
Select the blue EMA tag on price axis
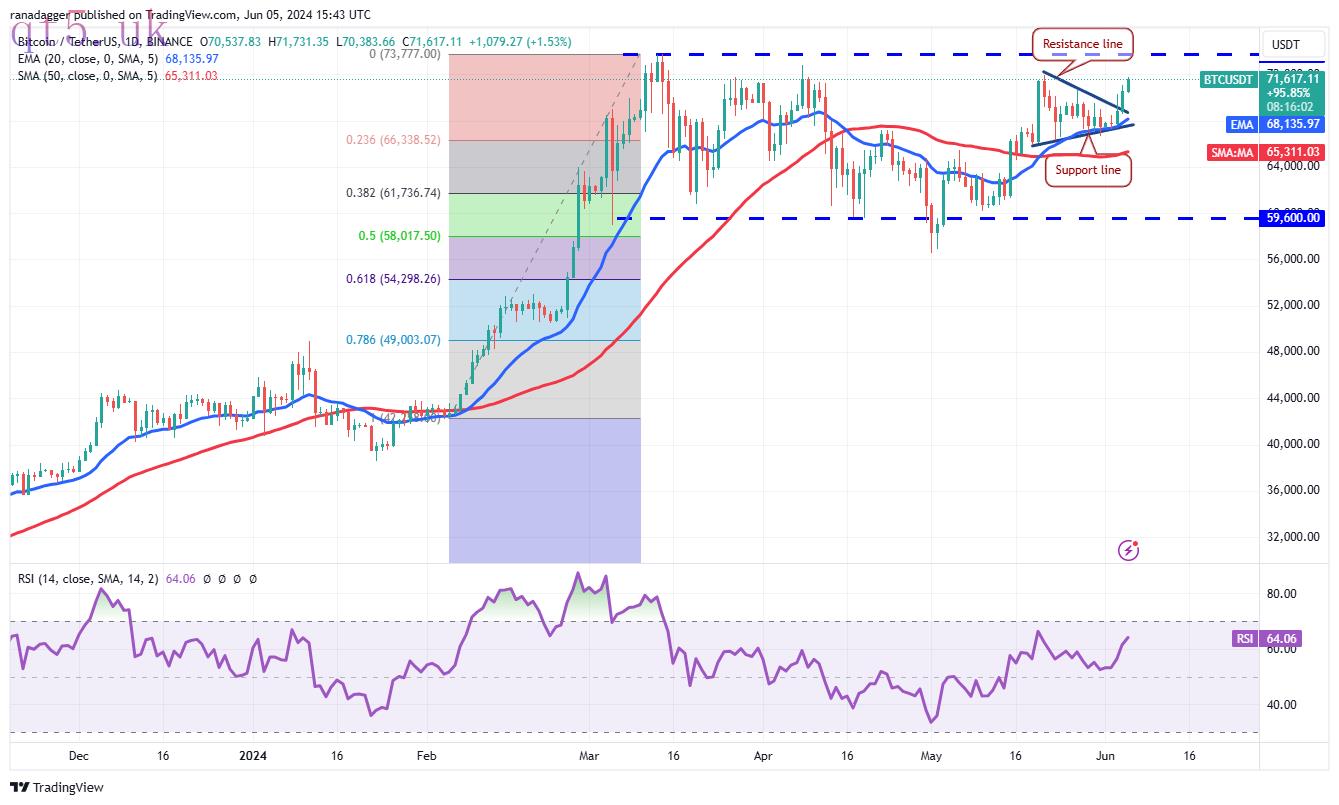click(1240, 123)
